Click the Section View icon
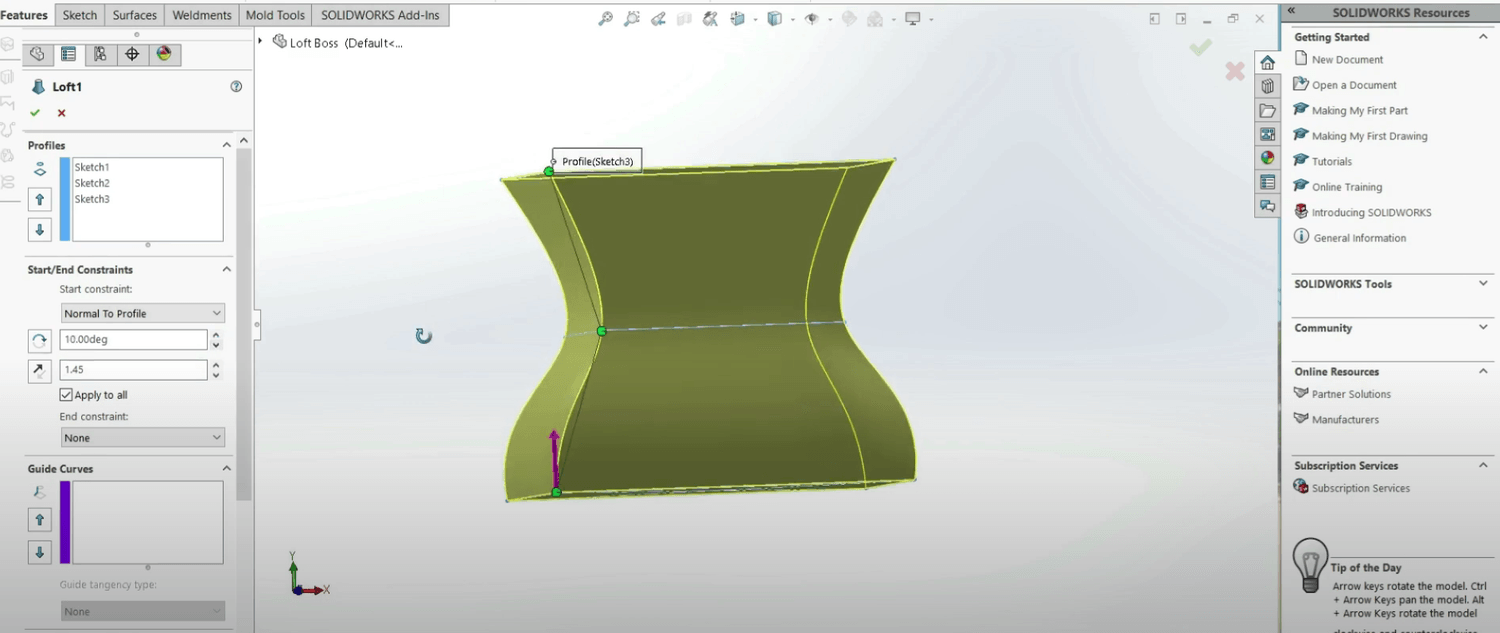Viewport: 1500px width, 633px height. (684, 19)
